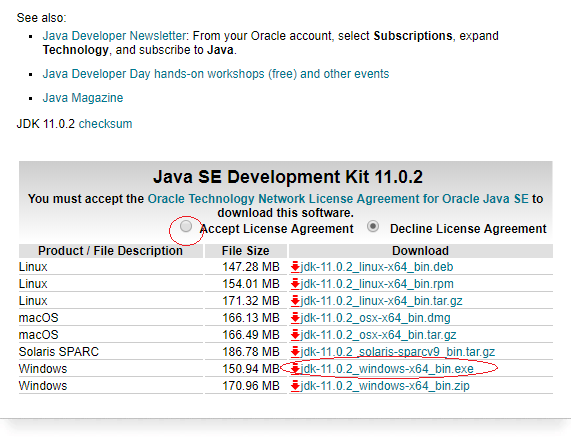The image size is (571, 437).
Task: Click download arrow icon for windows-x64_bin.exe
Action: 295,369
